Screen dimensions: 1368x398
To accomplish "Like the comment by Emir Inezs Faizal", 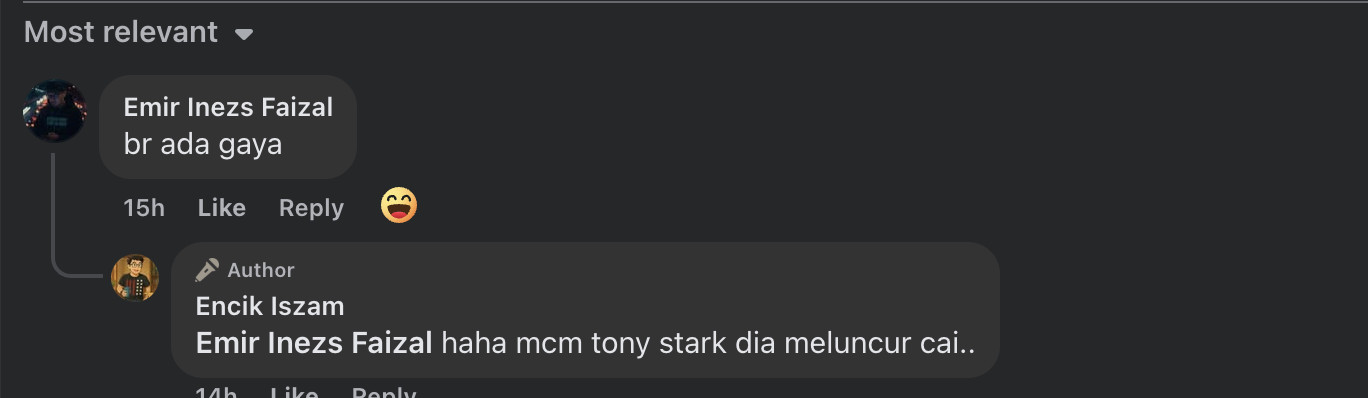I will coord(221,208).
